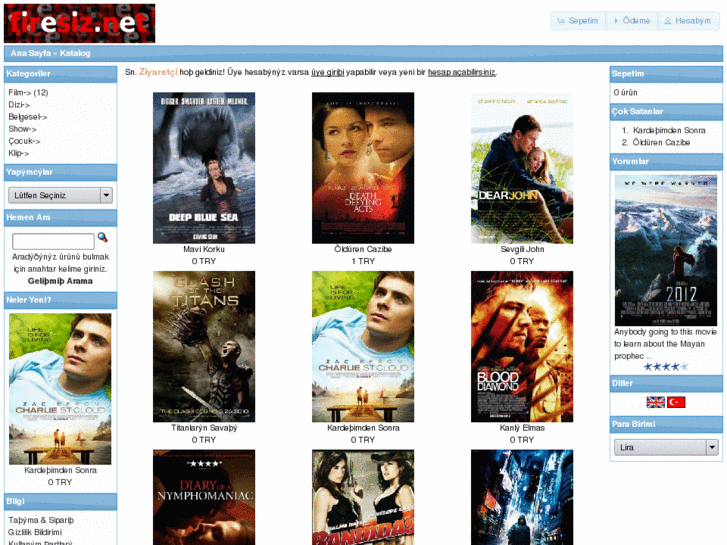Open the Death Defying Acts poster
The image size is (727, 545).
pyautogui.click(x=363, y=168)
